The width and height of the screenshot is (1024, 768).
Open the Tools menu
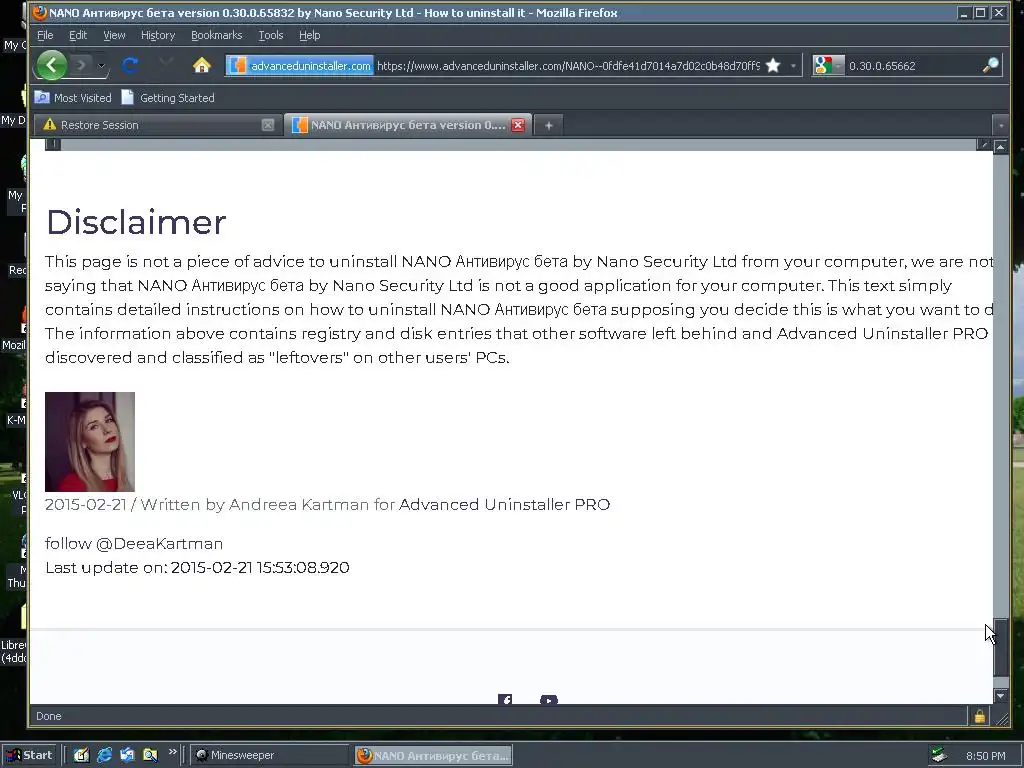click(270, 35)
